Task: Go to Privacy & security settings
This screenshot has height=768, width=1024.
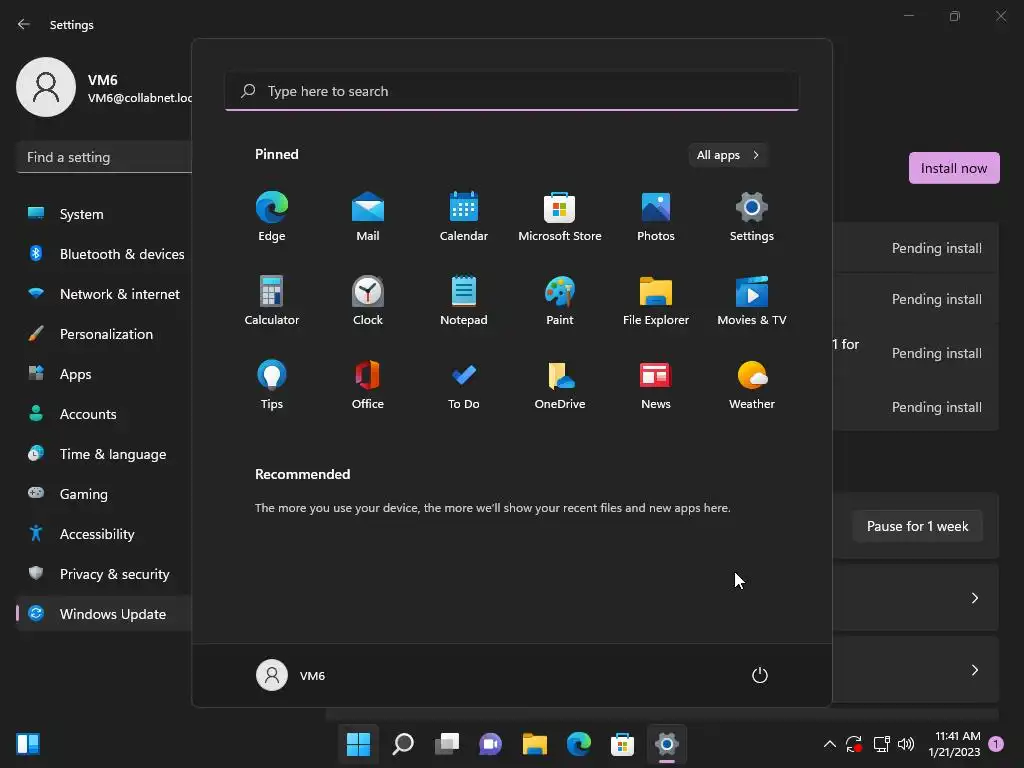Action: coord(104,574)
